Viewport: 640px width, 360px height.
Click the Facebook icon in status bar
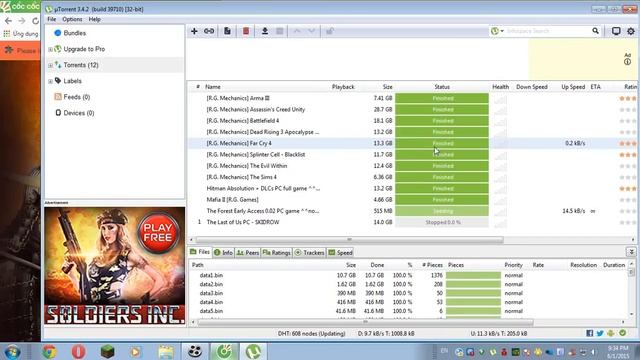(x=589, y=333)
